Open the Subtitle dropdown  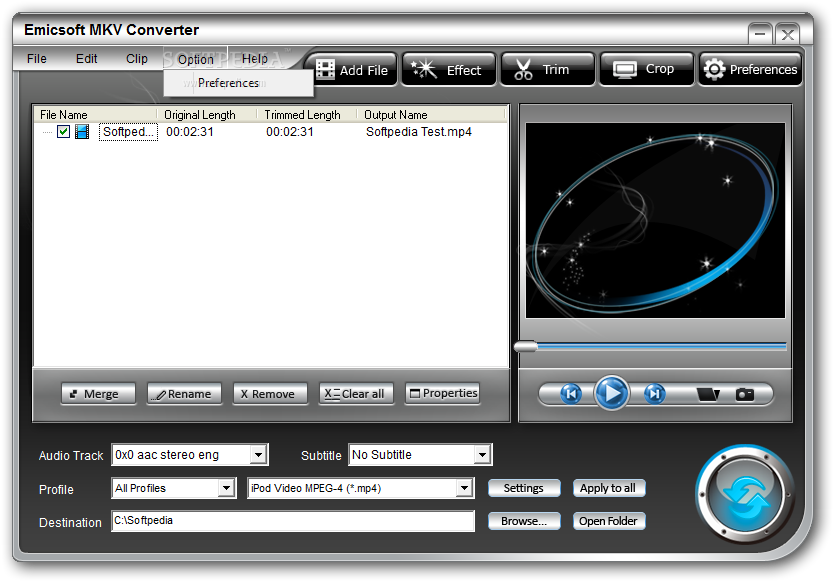coord(482,455)
